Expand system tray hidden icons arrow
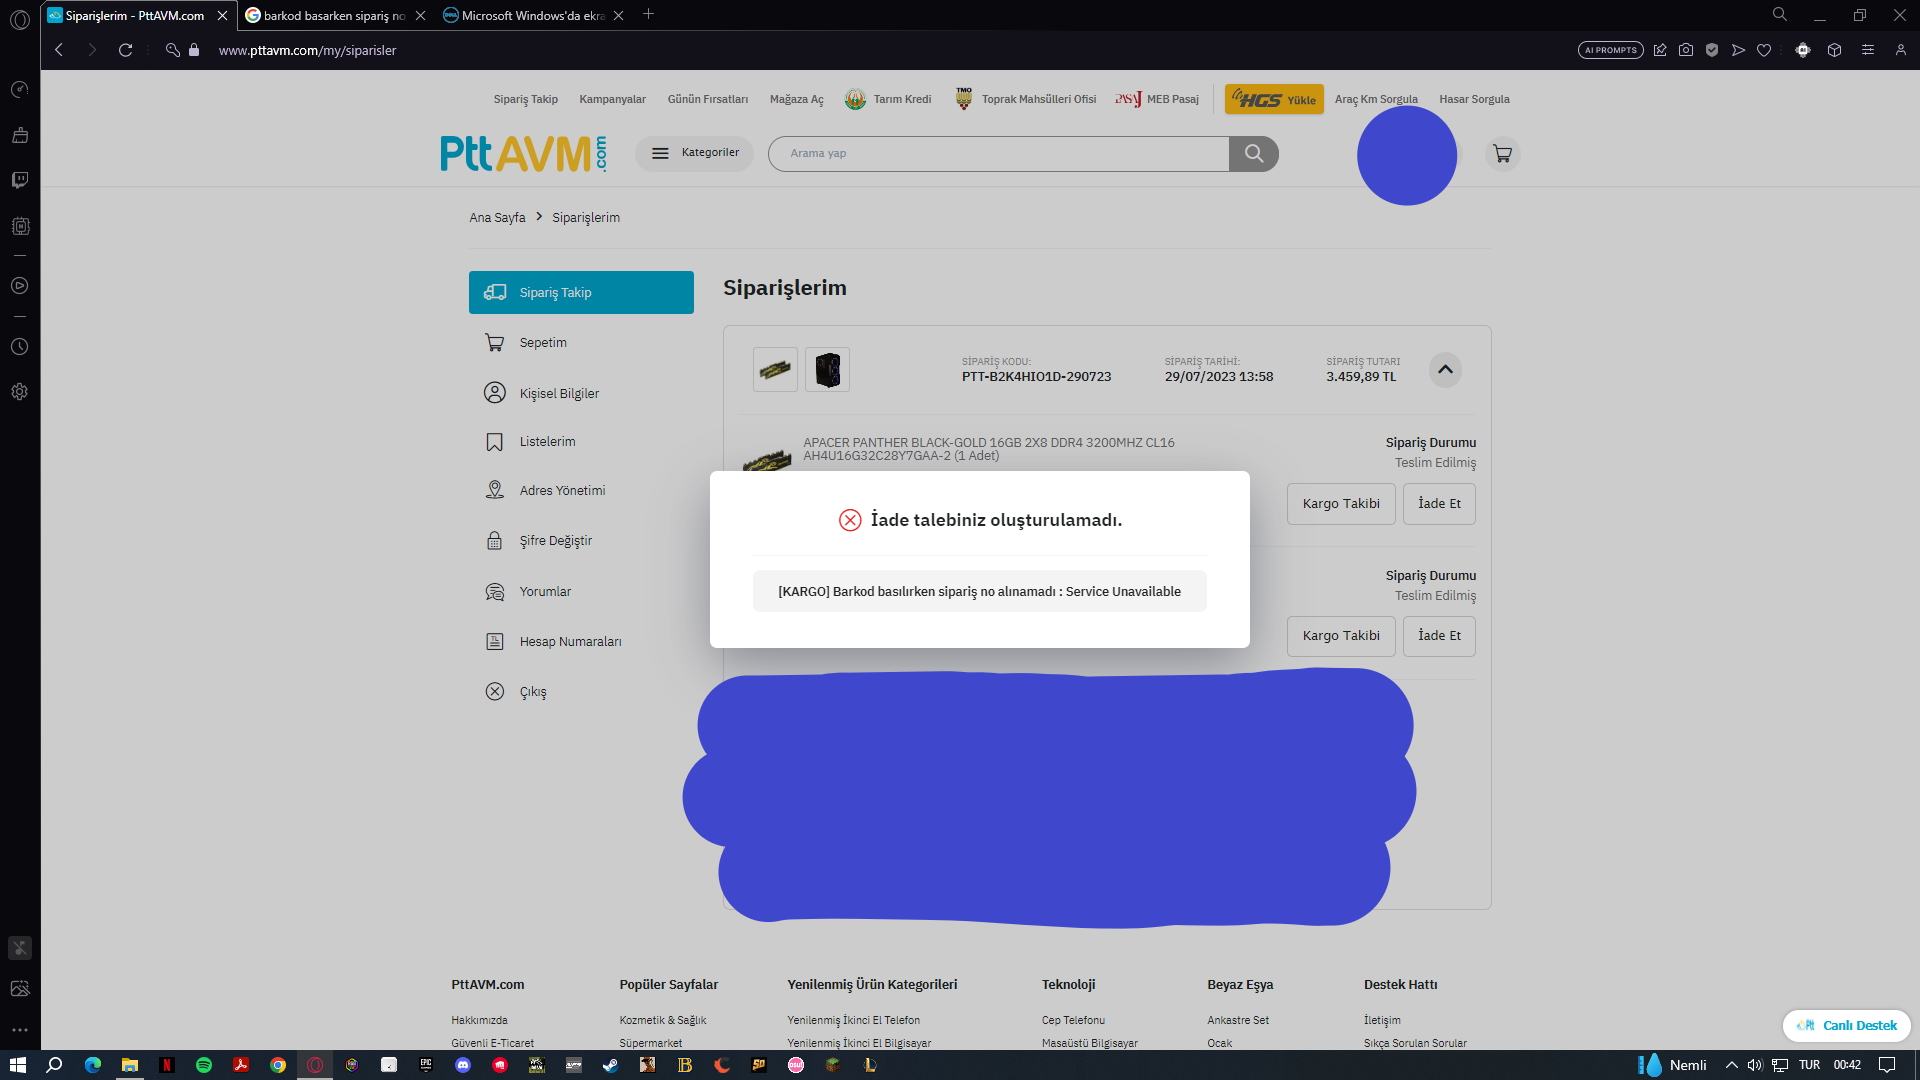 pyautogui.click(x=1731, y=1065)
